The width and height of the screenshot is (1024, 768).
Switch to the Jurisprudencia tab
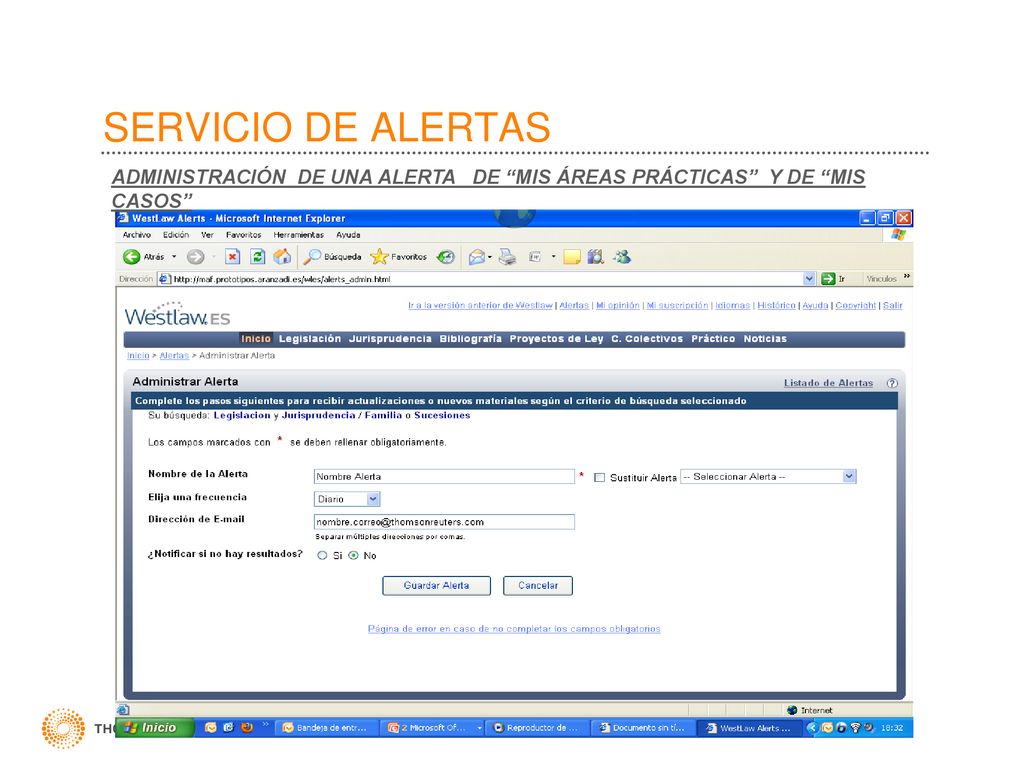[390, 339]
